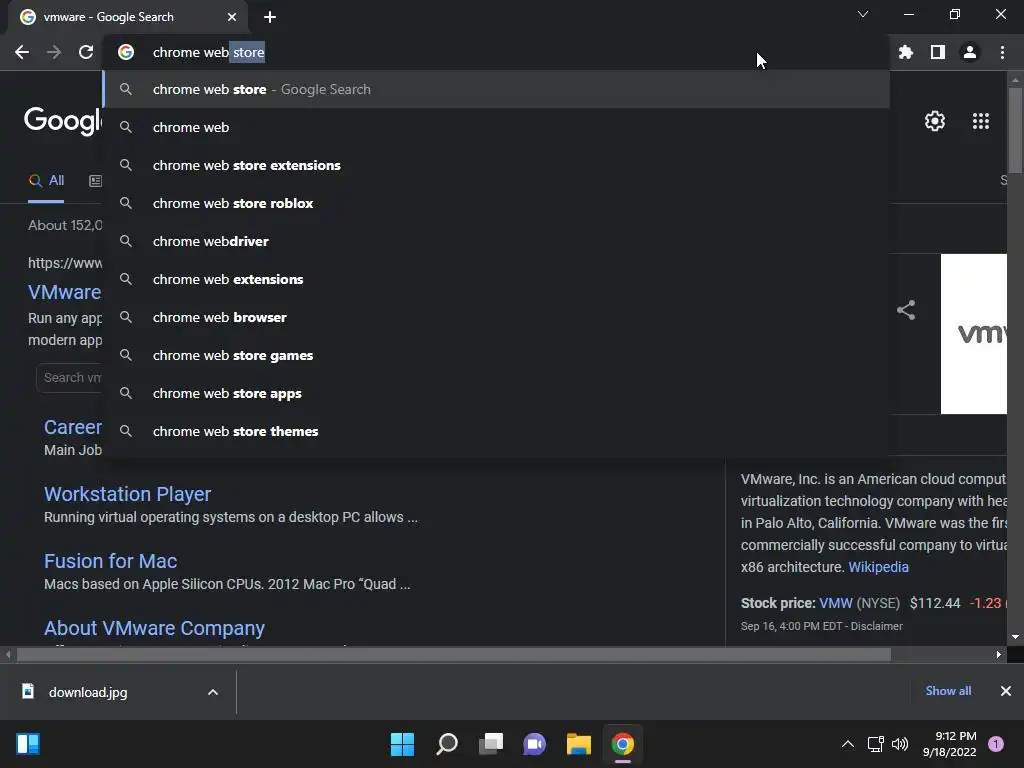Show hidden system tray icons
The image size is (1024, 768).
(x=848, y=744)
